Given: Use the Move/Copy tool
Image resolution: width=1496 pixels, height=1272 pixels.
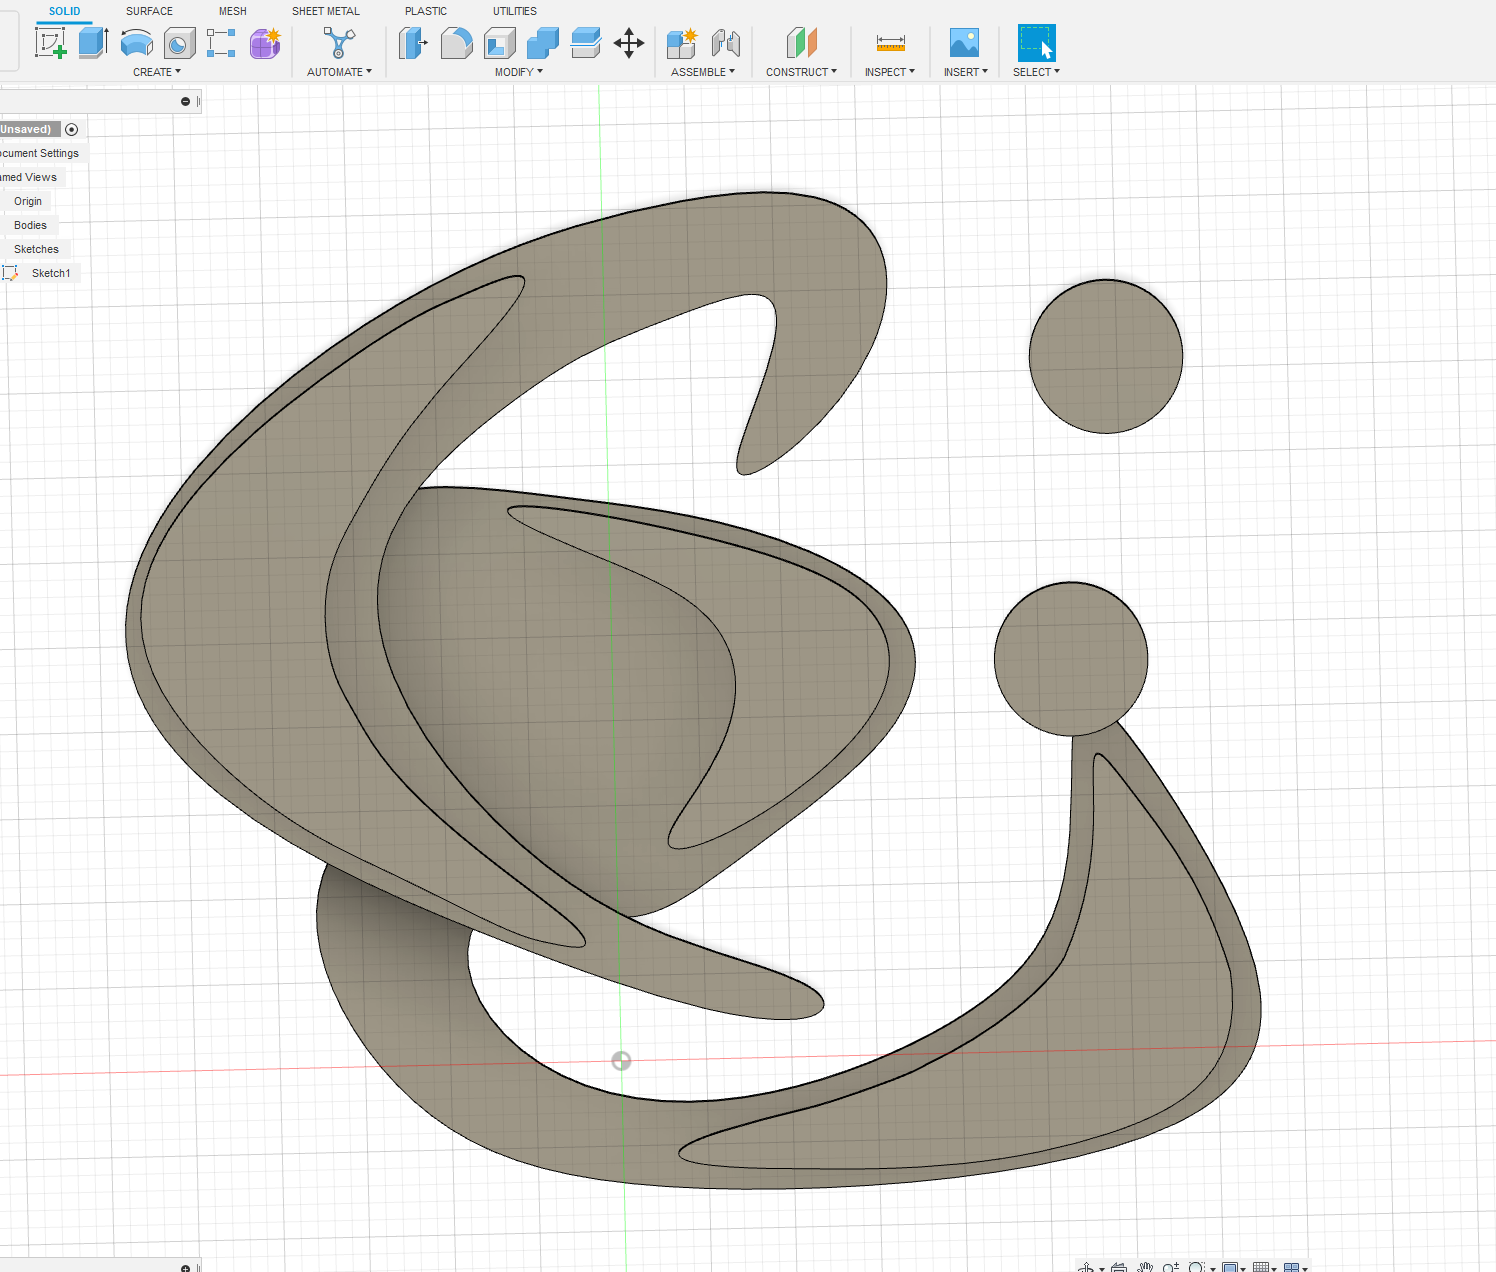Looking at the screenshot, I should (628, 43).
